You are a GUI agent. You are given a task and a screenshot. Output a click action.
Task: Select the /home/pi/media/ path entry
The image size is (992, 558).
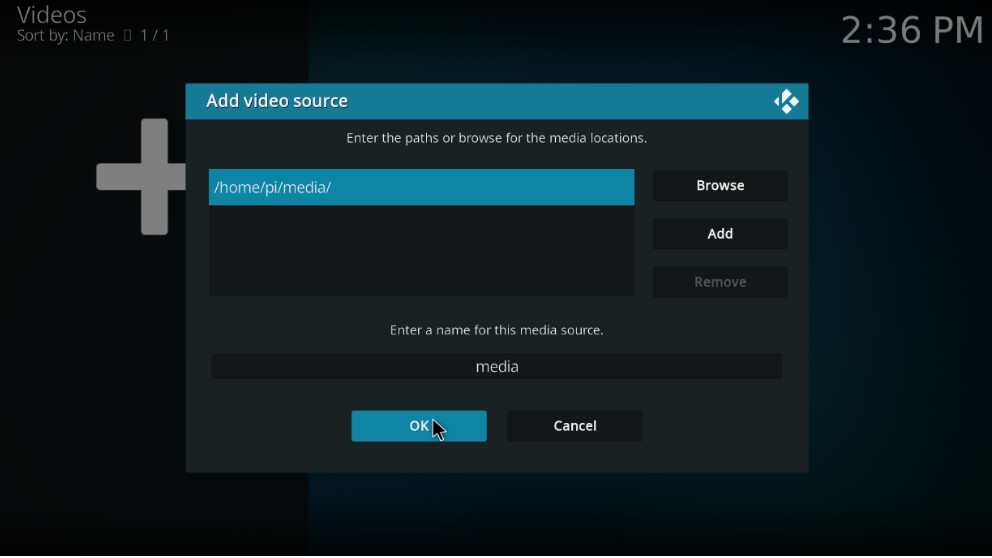(x=421, y=187)
